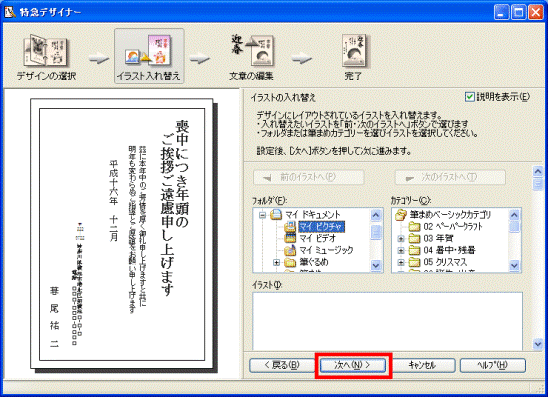Viewport: 548px width, 397px height.
Task: Click the マイ ピクチャ folder icon
Action: coord(290,227)
